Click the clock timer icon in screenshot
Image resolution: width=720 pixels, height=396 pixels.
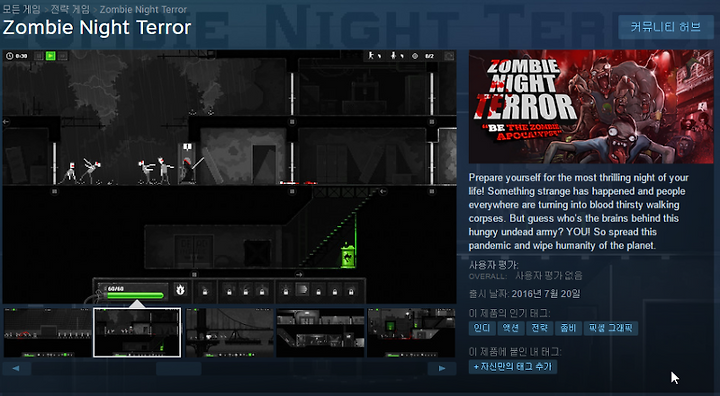pos(10,56)
